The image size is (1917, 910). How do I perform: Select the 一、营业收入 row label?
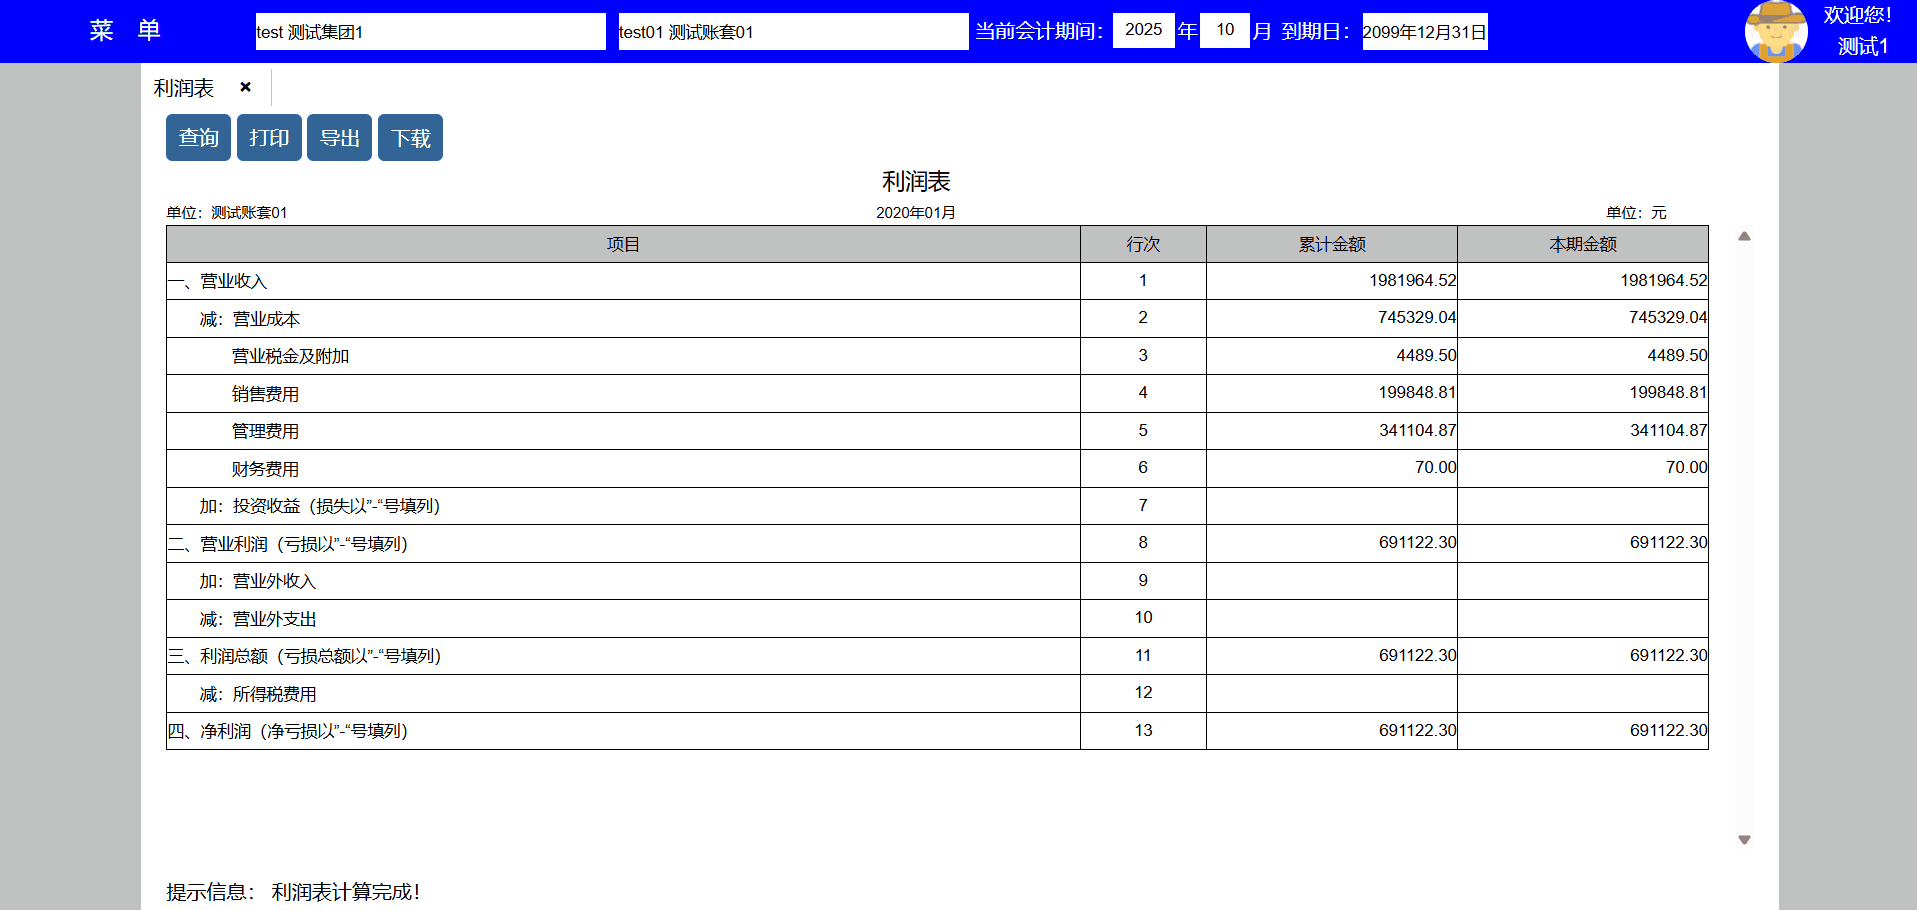[x=218, y=282]
